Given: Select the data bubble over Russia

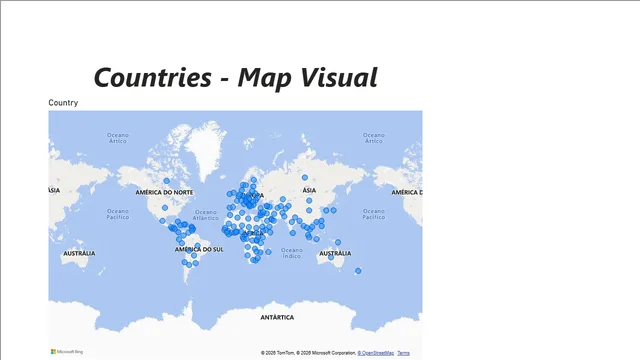Looking at the screenshot, I should pyautogui.click(x=305, y=178).
